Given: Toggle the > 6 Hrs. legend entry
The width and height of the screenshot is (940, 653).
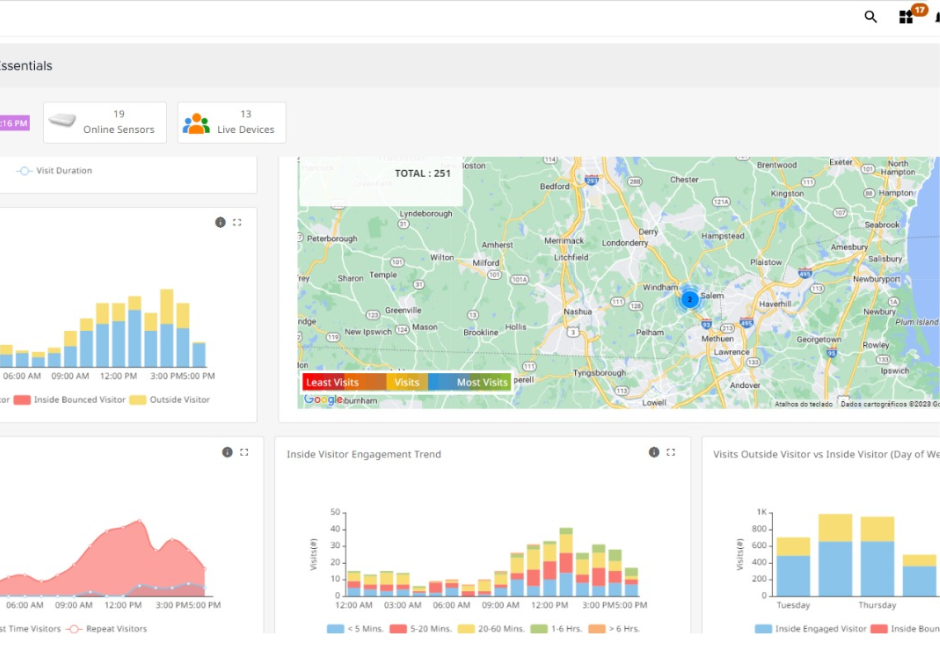Looking at the screenshot, I should click(614, 629).
